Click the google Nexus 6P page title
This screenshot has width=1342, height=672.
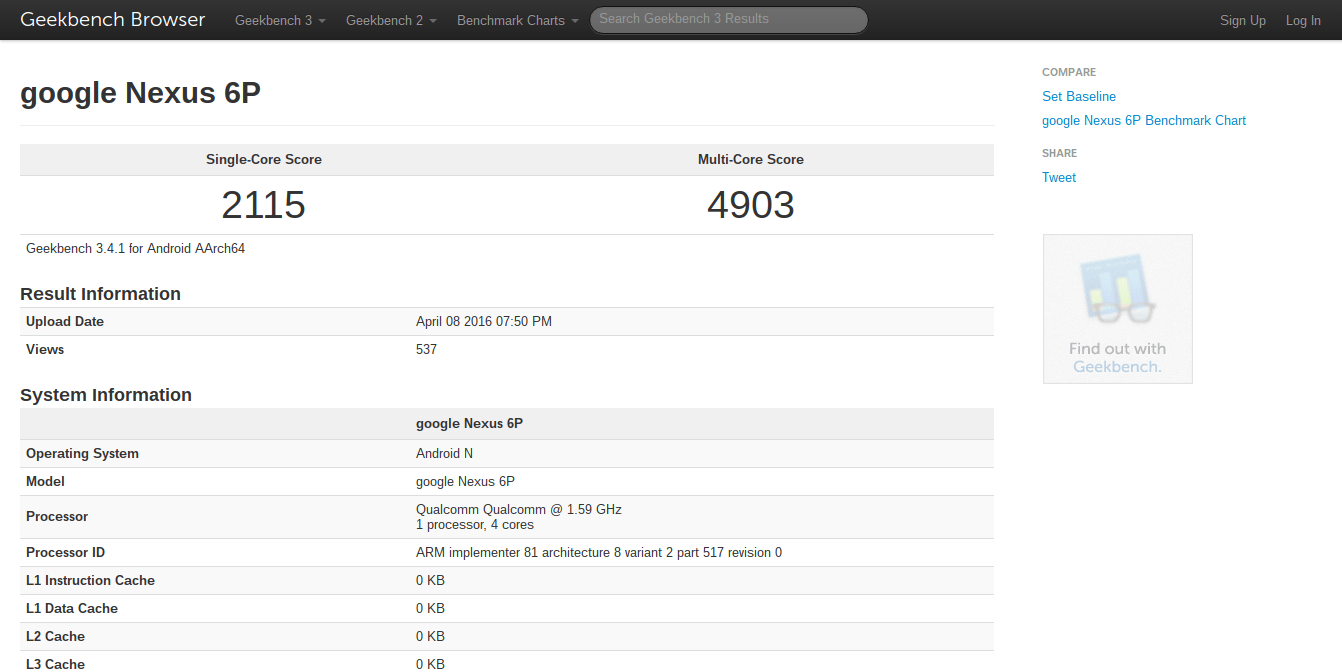click(140, 92)
